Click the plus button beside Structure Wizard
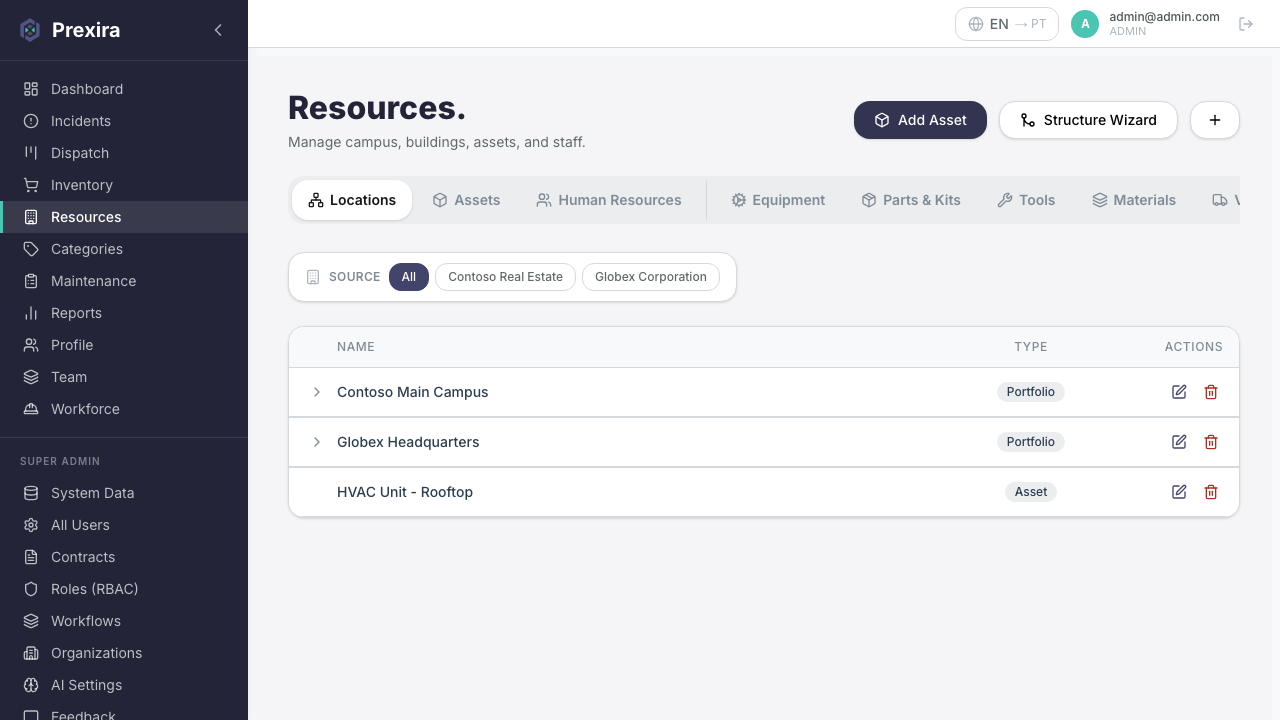Image resolution: width=1280 pixels, height=720 pixels. (1215, 120)
